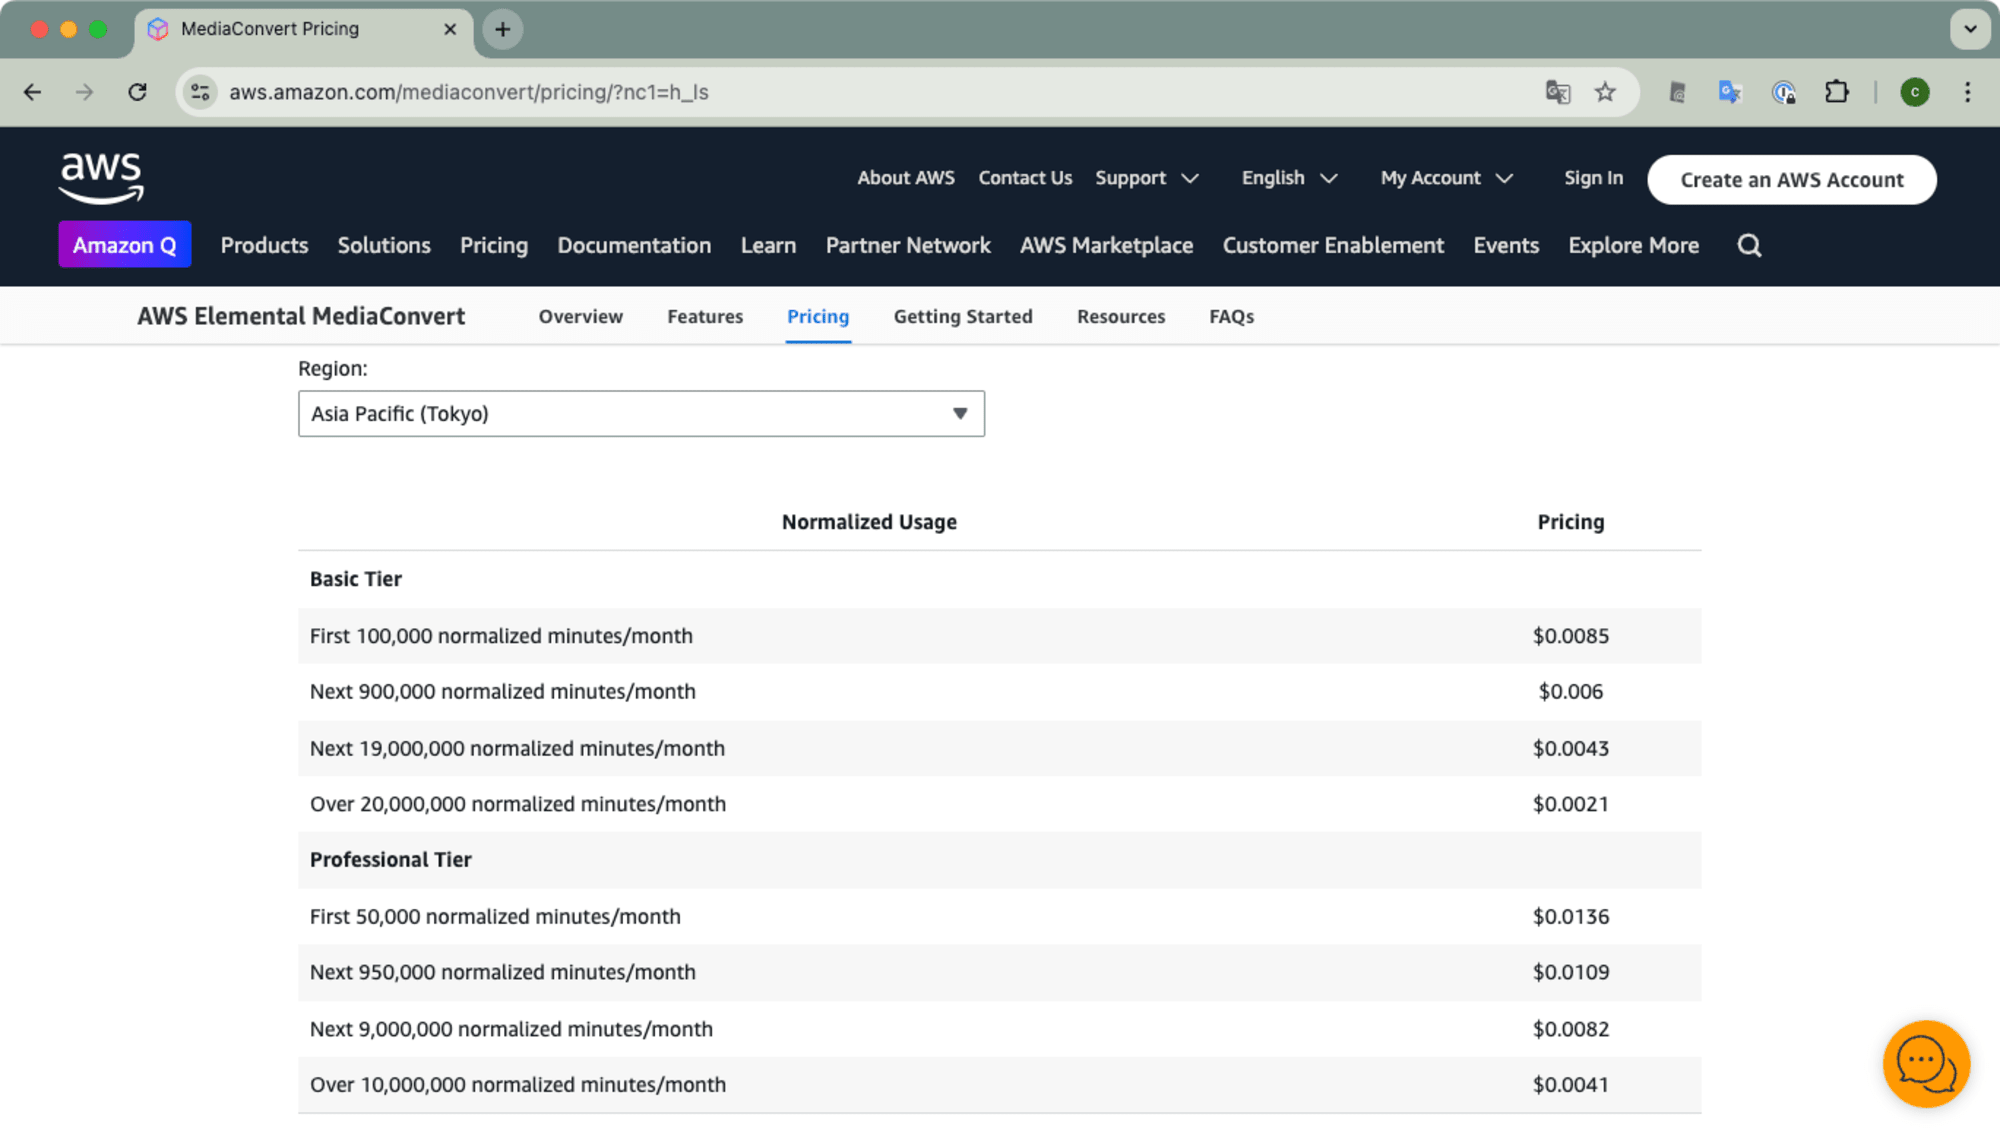
Task: Click the Google Translate extension icon
Action: pyautogui.click(x=1730, y=92)
